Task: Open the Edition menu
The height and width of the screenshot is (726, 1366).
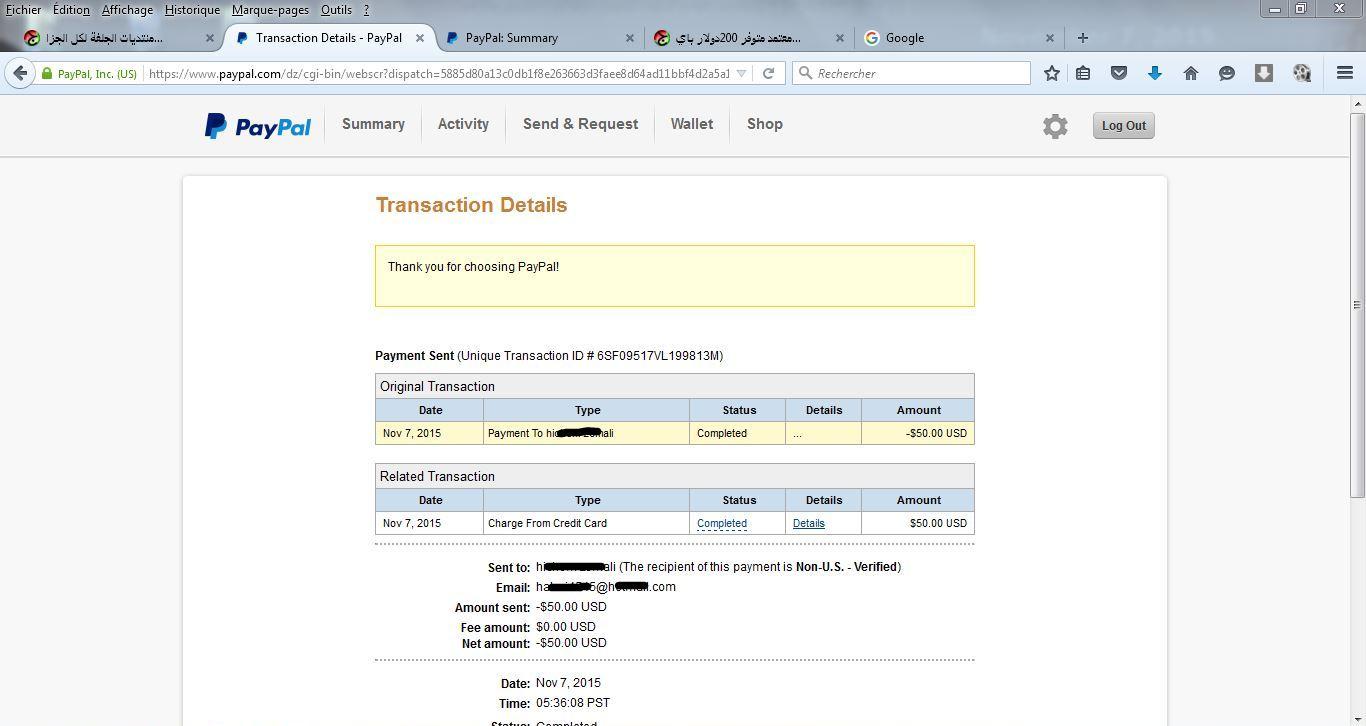Action: 71,10
